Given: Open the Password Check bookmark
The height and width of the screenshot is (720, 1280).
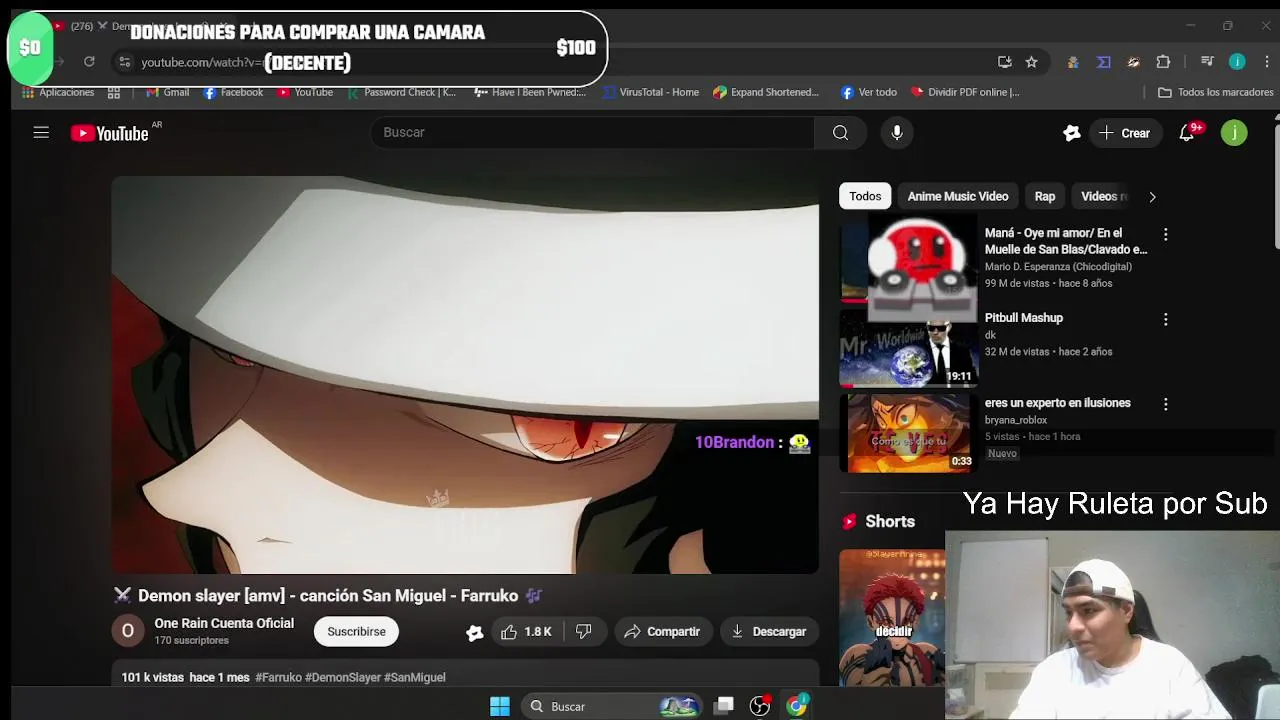Looking at the screenshot, I should 401,92.
